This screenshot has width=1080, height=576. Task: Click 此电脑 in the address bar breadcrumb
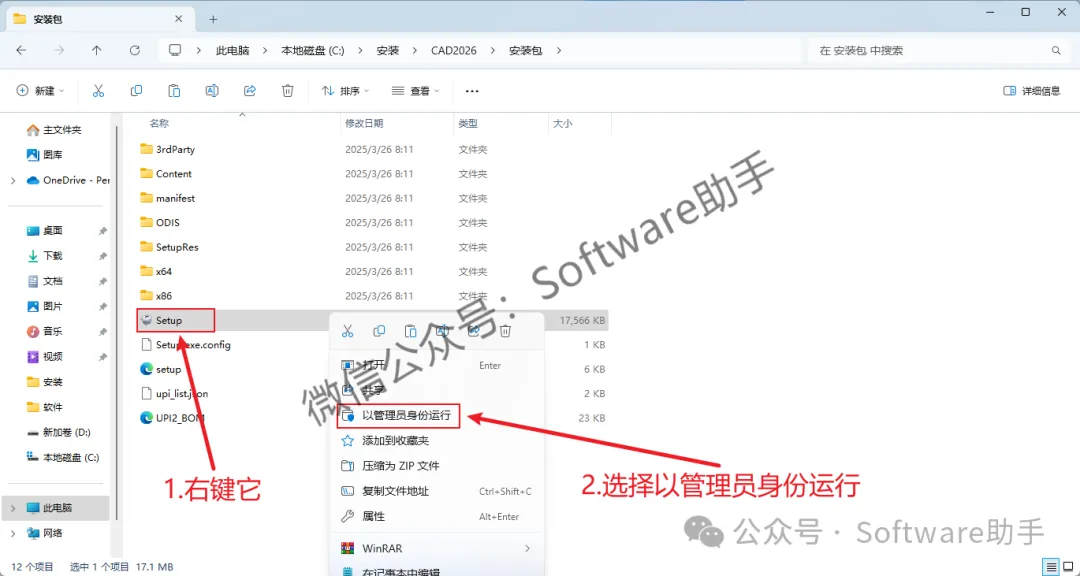click(233, 50)
